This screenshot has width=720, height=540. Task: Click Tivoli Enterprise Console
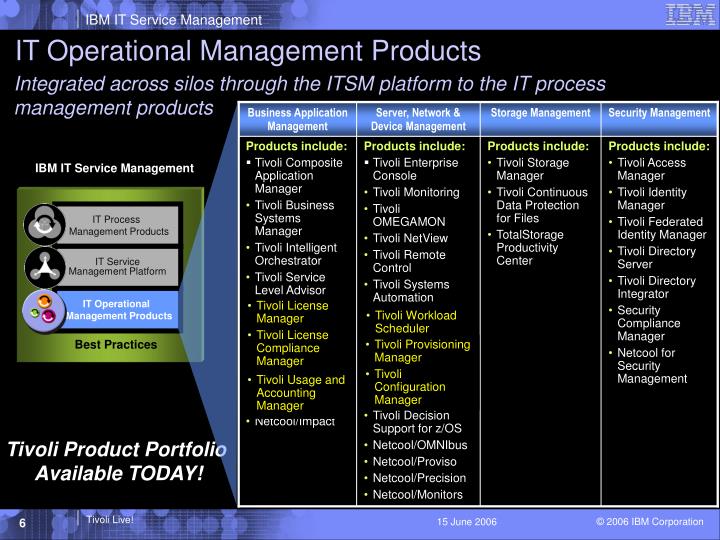point(415,169)
